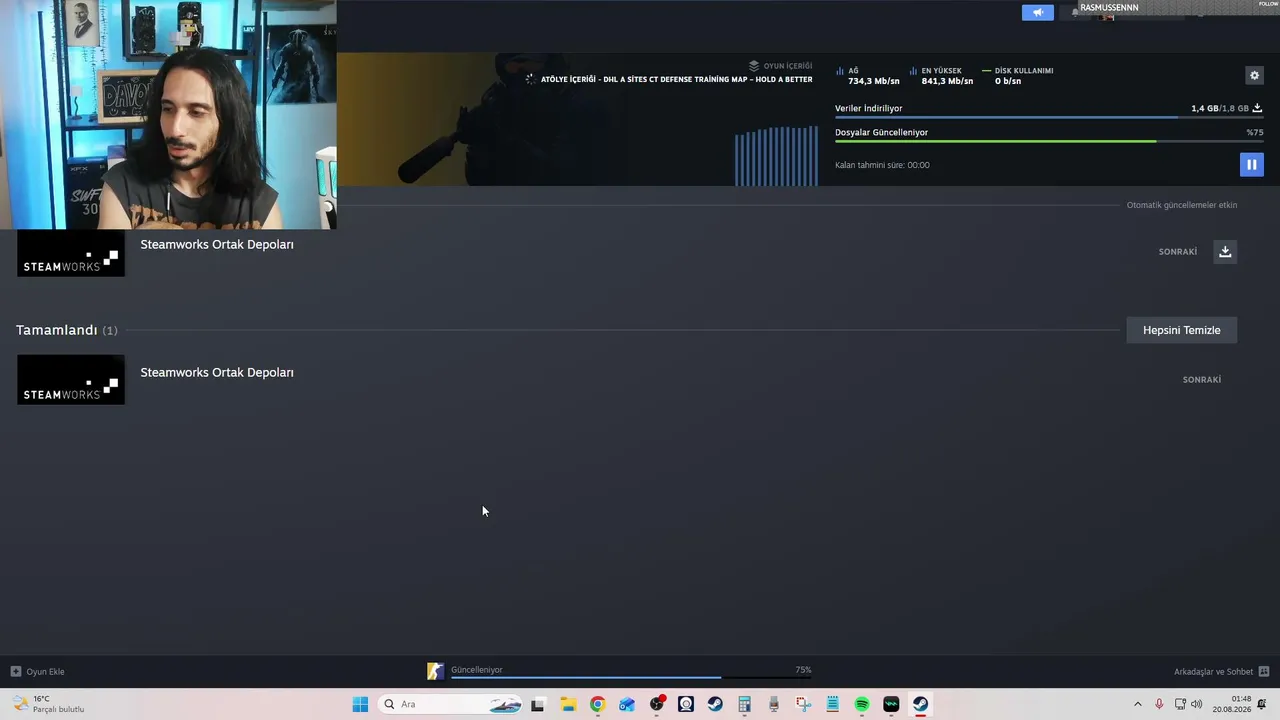Open Windows notification center bell

1262,704
